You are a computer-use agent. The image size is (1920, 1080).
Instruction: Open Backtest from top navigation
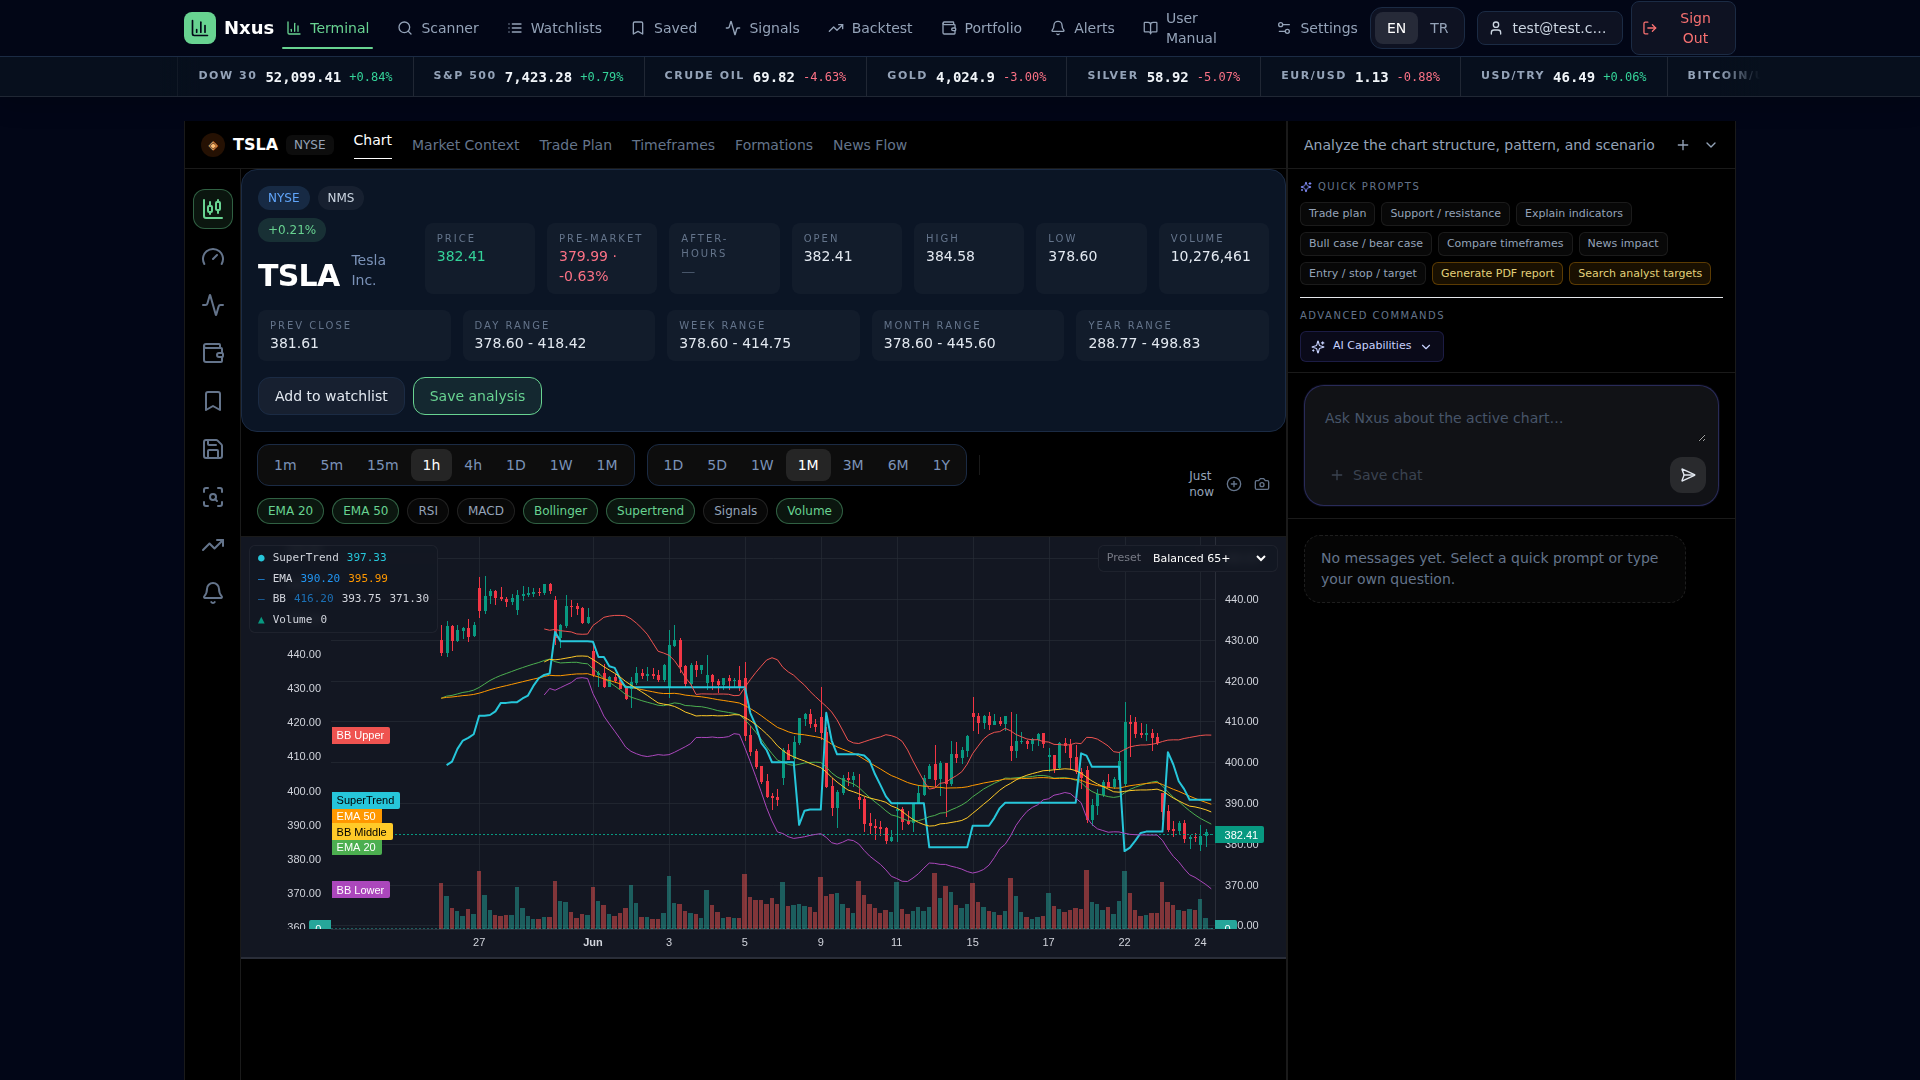click(870, 28)
